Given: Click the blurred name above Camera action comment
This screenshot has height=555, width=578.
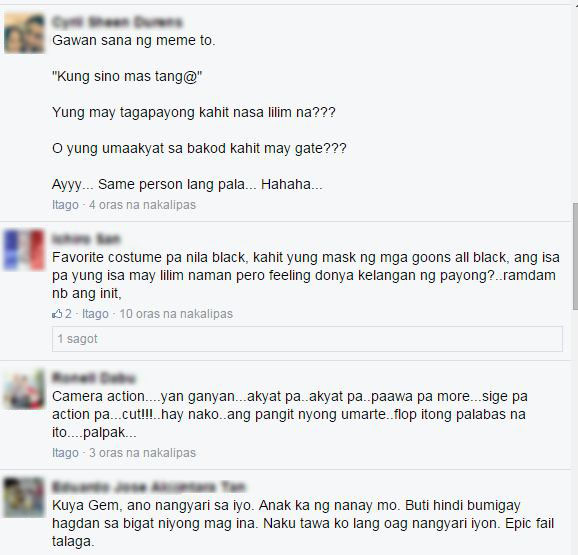Looking at the screenshot, I should coord(94,378).
